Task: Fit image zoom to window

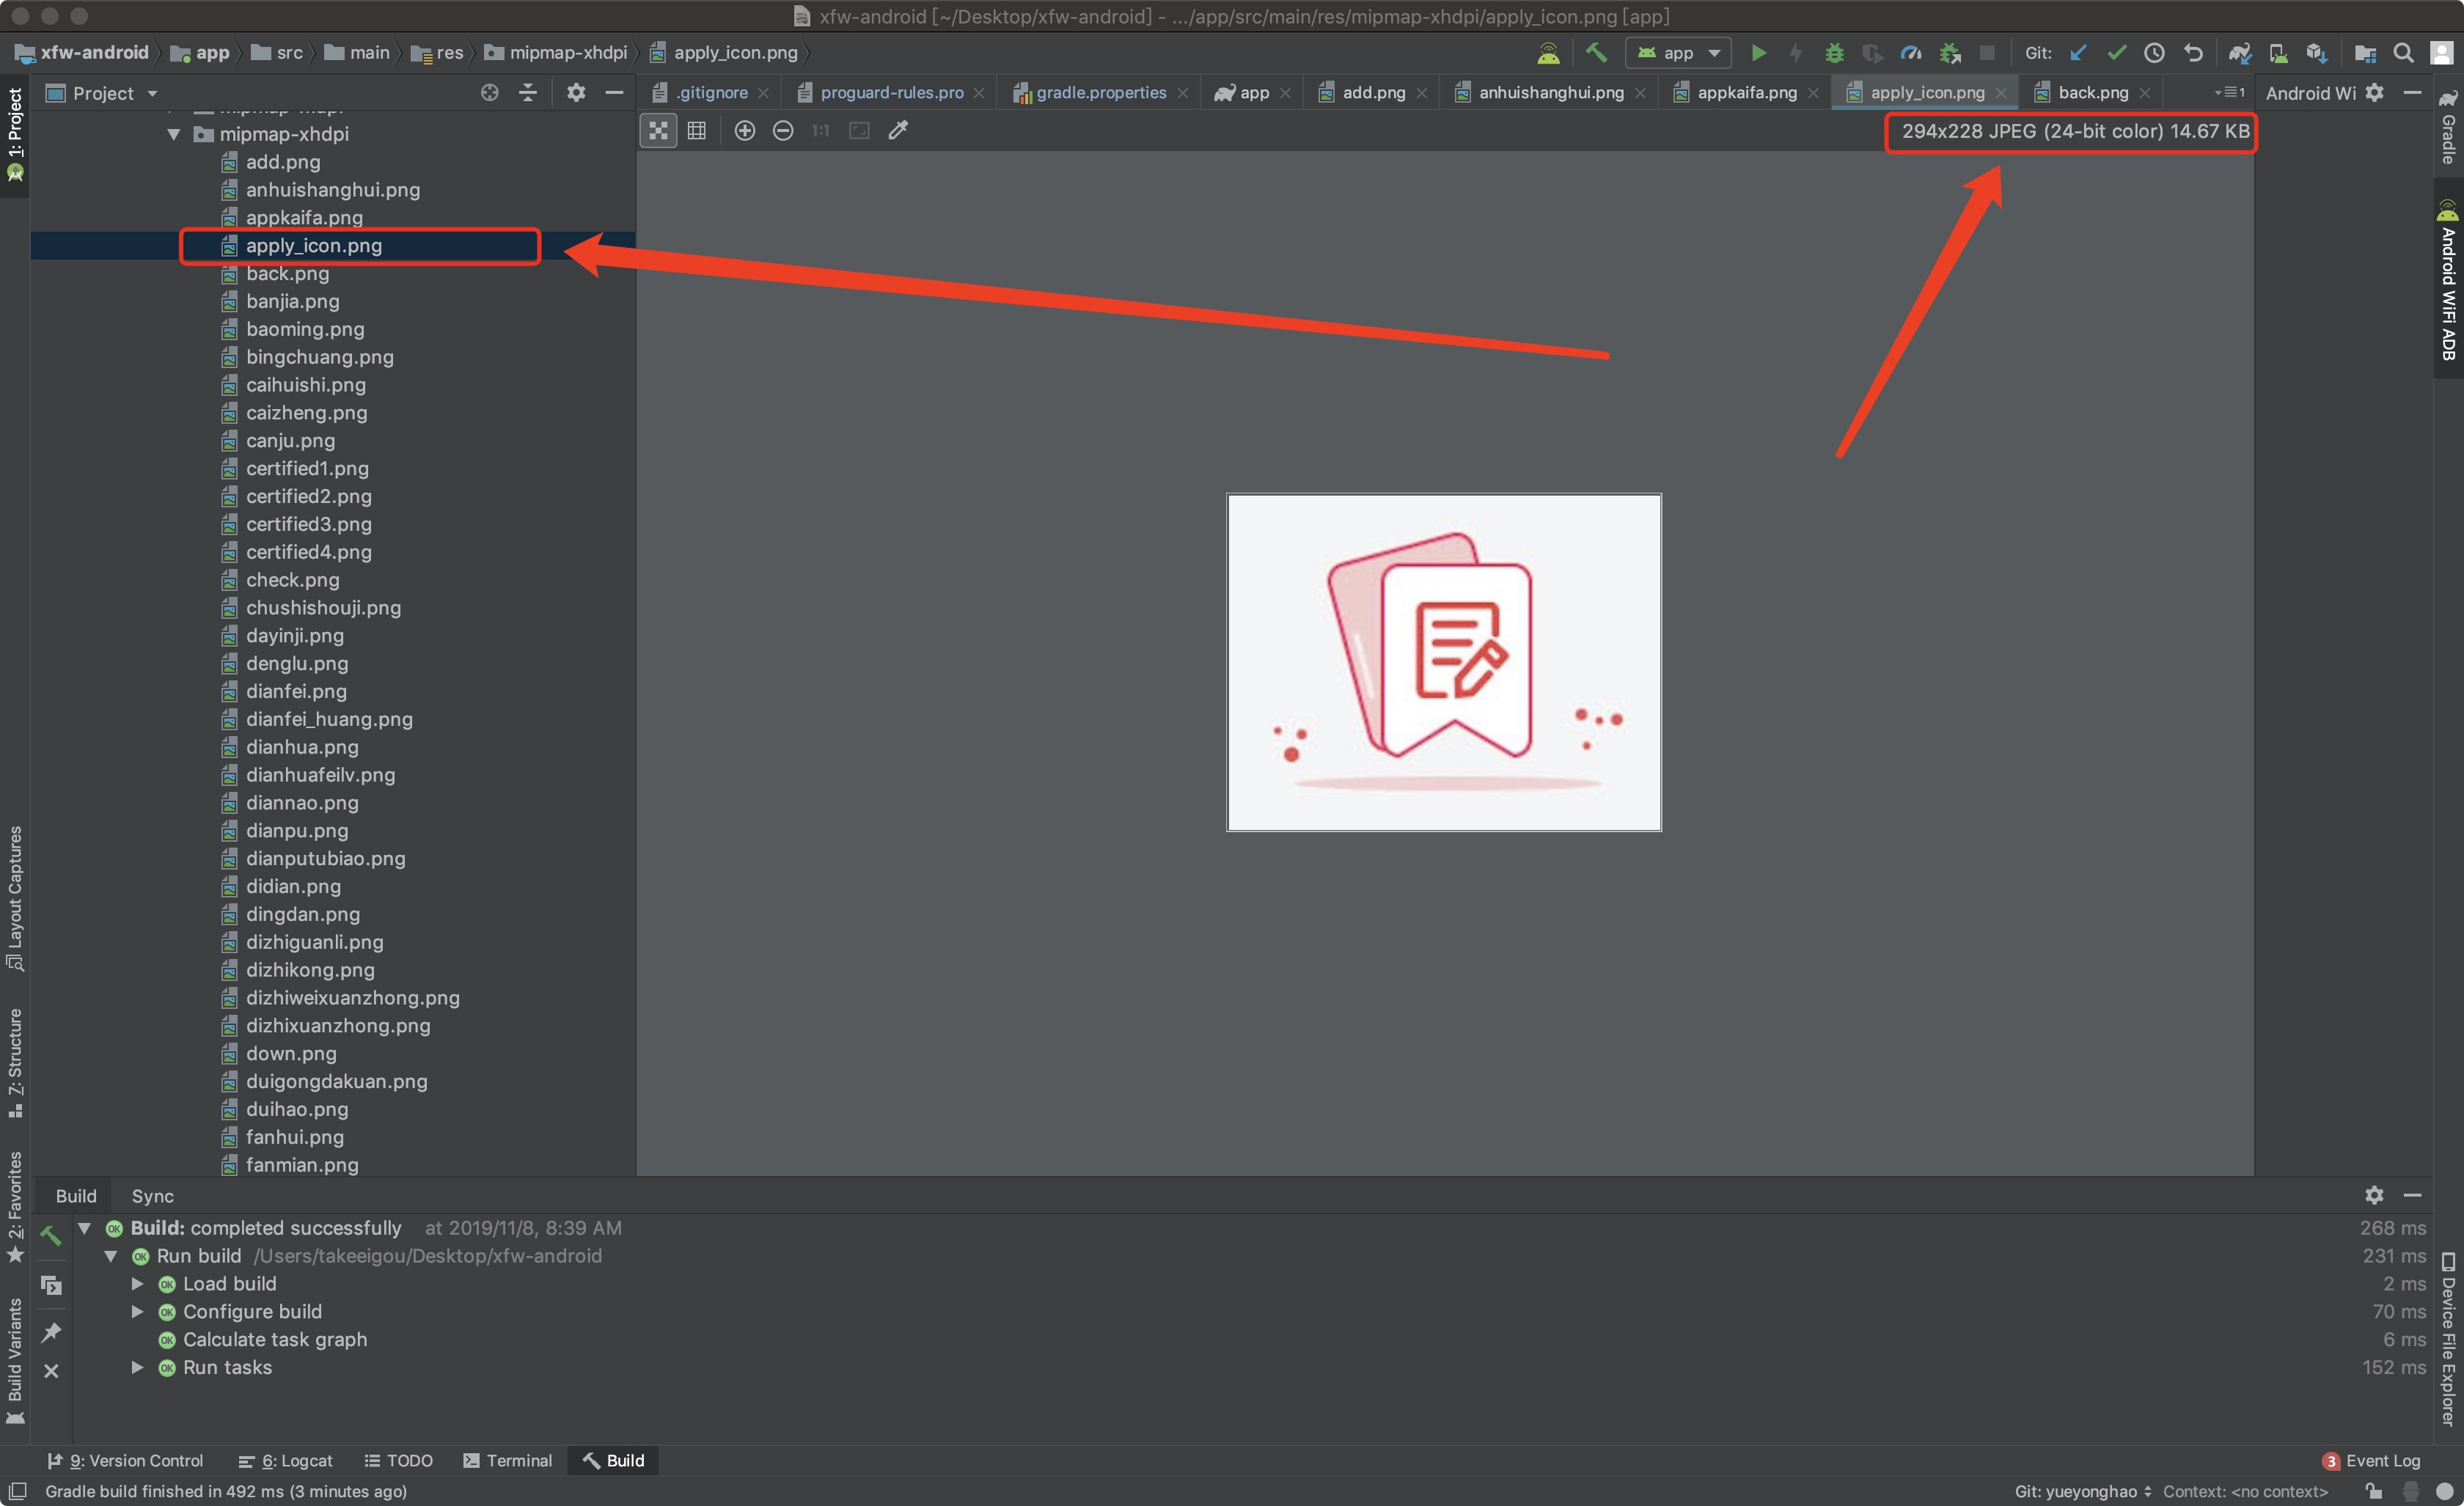Action: (859, 130)
